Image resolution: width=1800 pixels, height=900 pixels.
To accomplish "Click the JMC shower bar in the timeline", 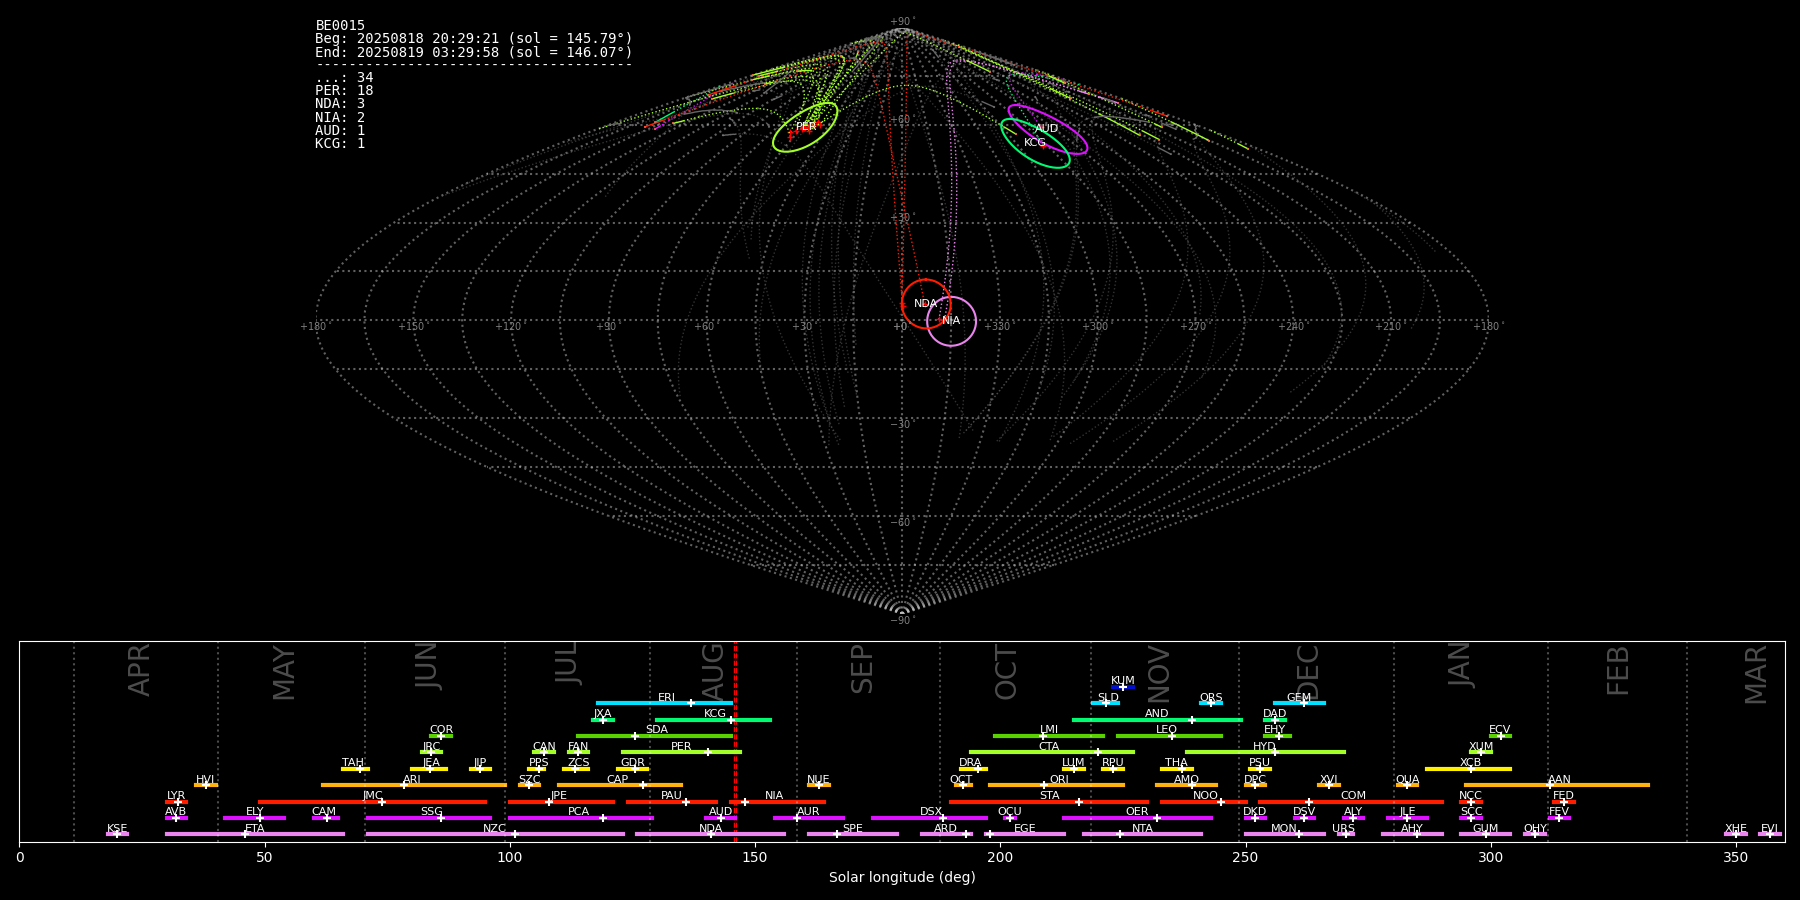I will click(372, 802).
